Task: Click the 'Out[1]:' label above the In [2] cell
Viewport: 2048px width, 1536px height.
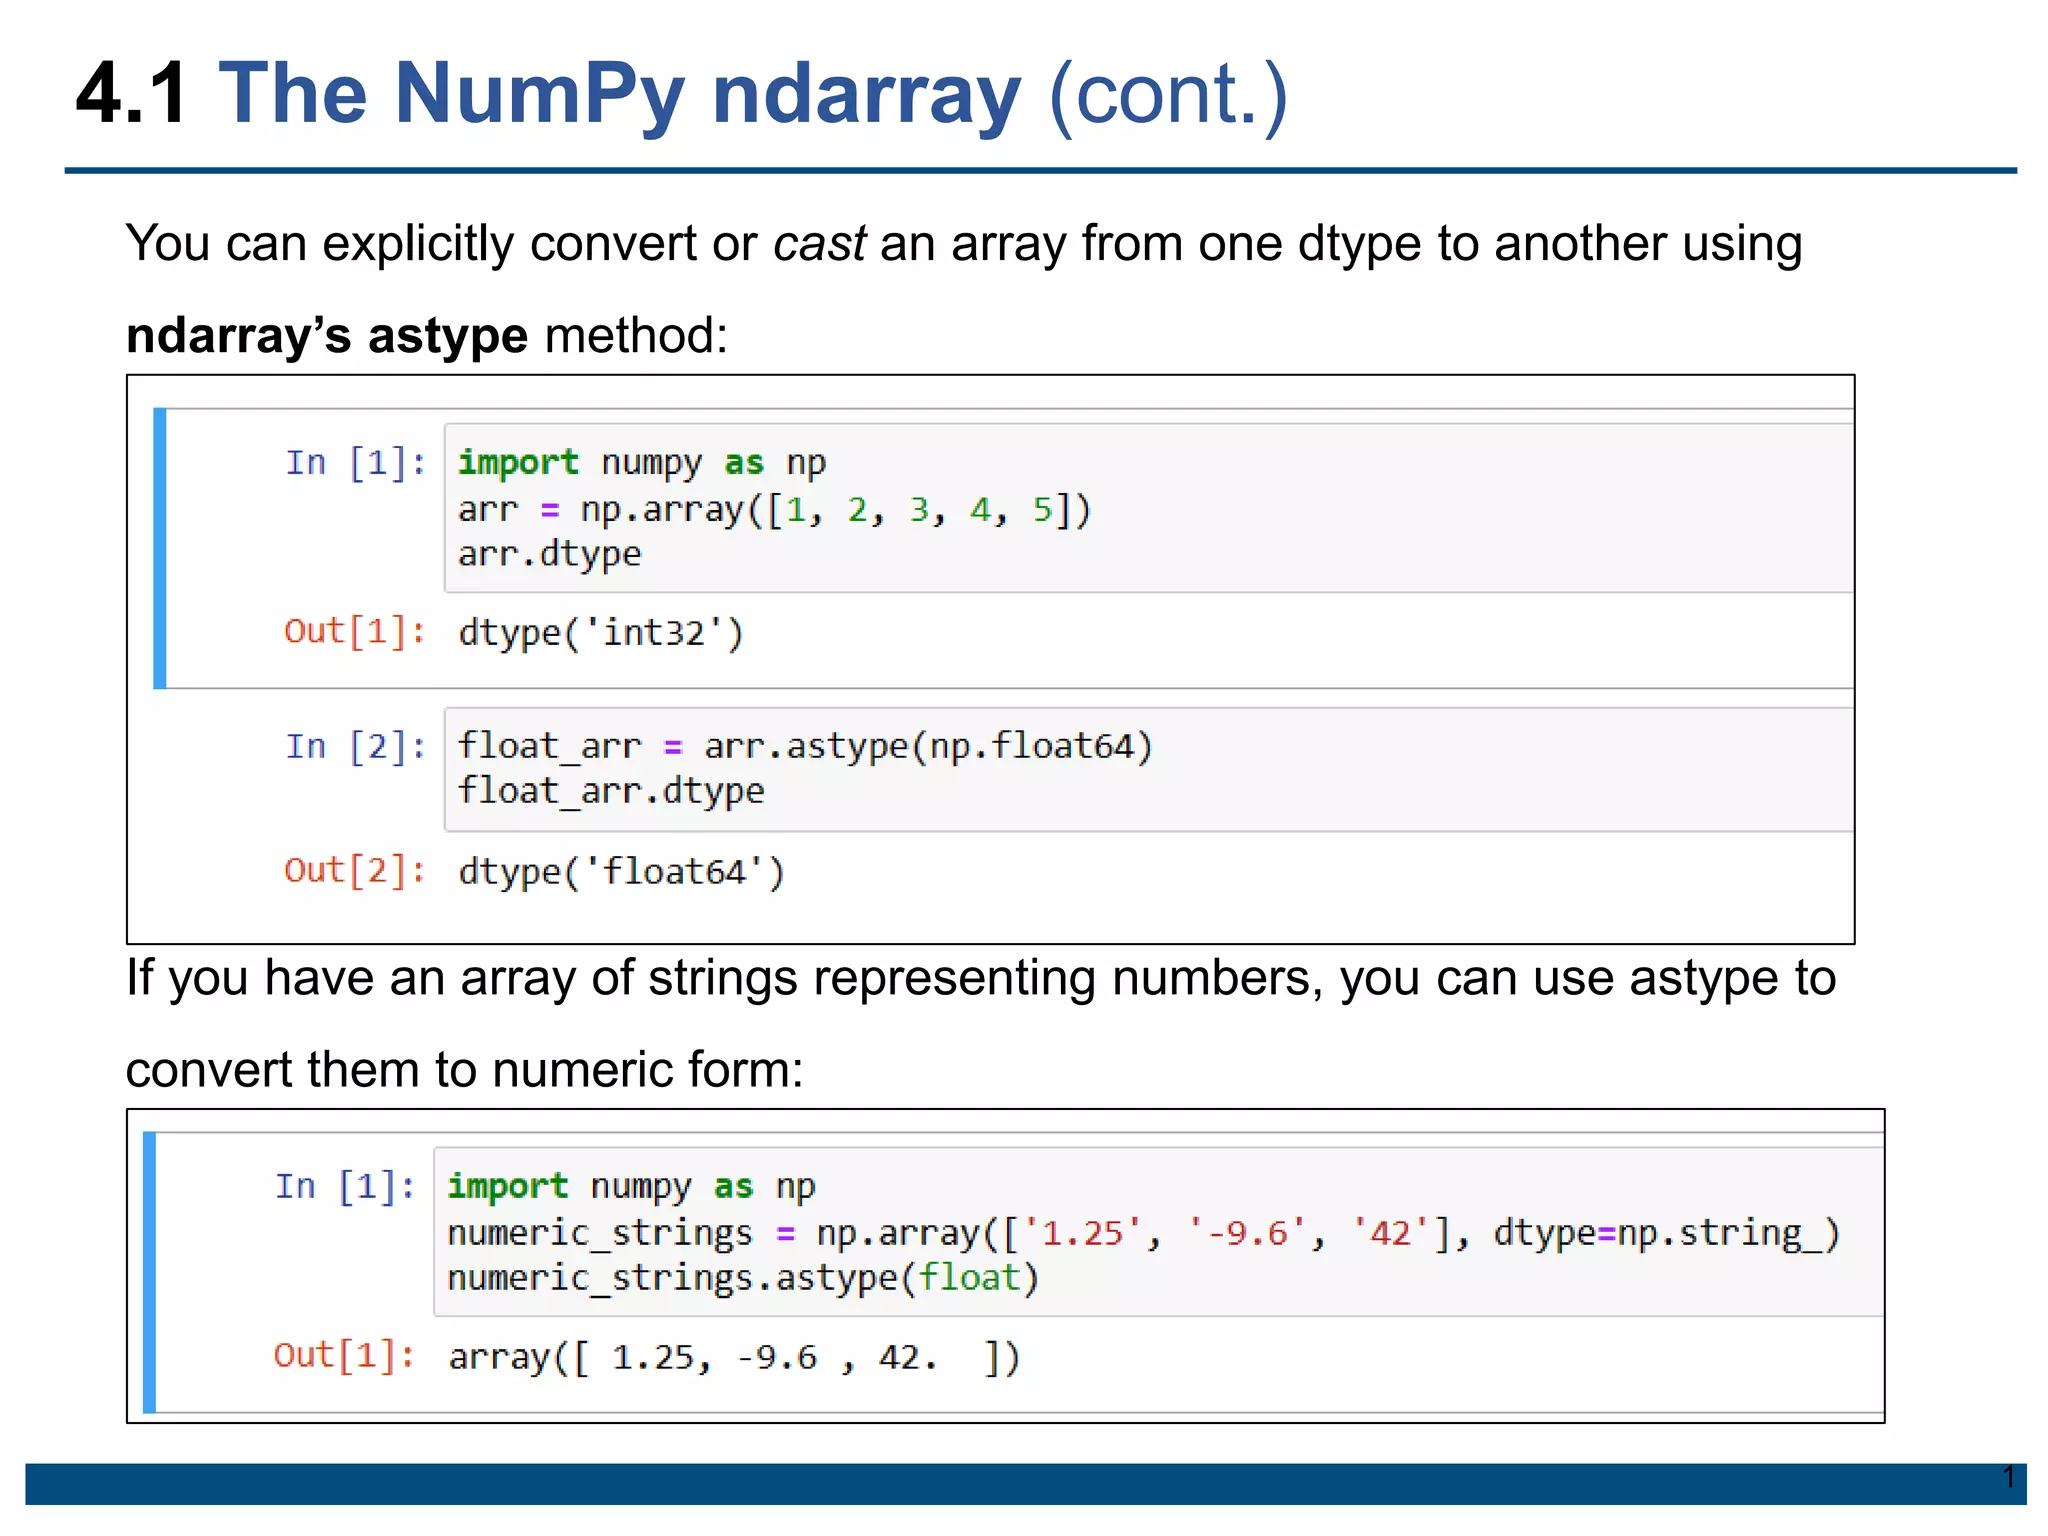Action: pos(356,631)
